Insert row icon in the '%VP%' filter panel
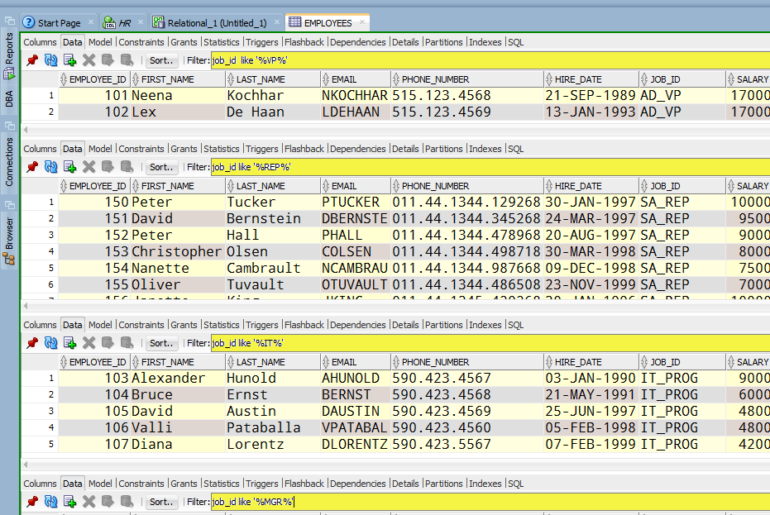770x515 pixels. [70, 60]
